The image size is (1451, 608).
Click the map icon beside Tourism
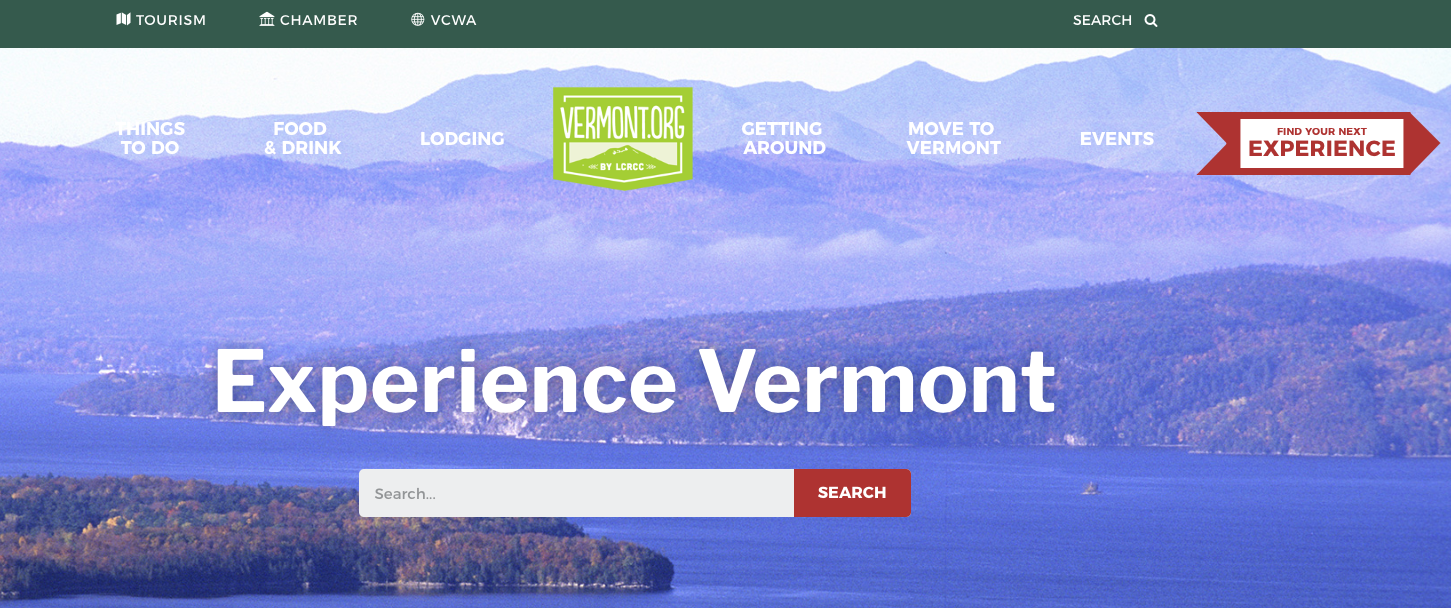(x=123, y=20)
